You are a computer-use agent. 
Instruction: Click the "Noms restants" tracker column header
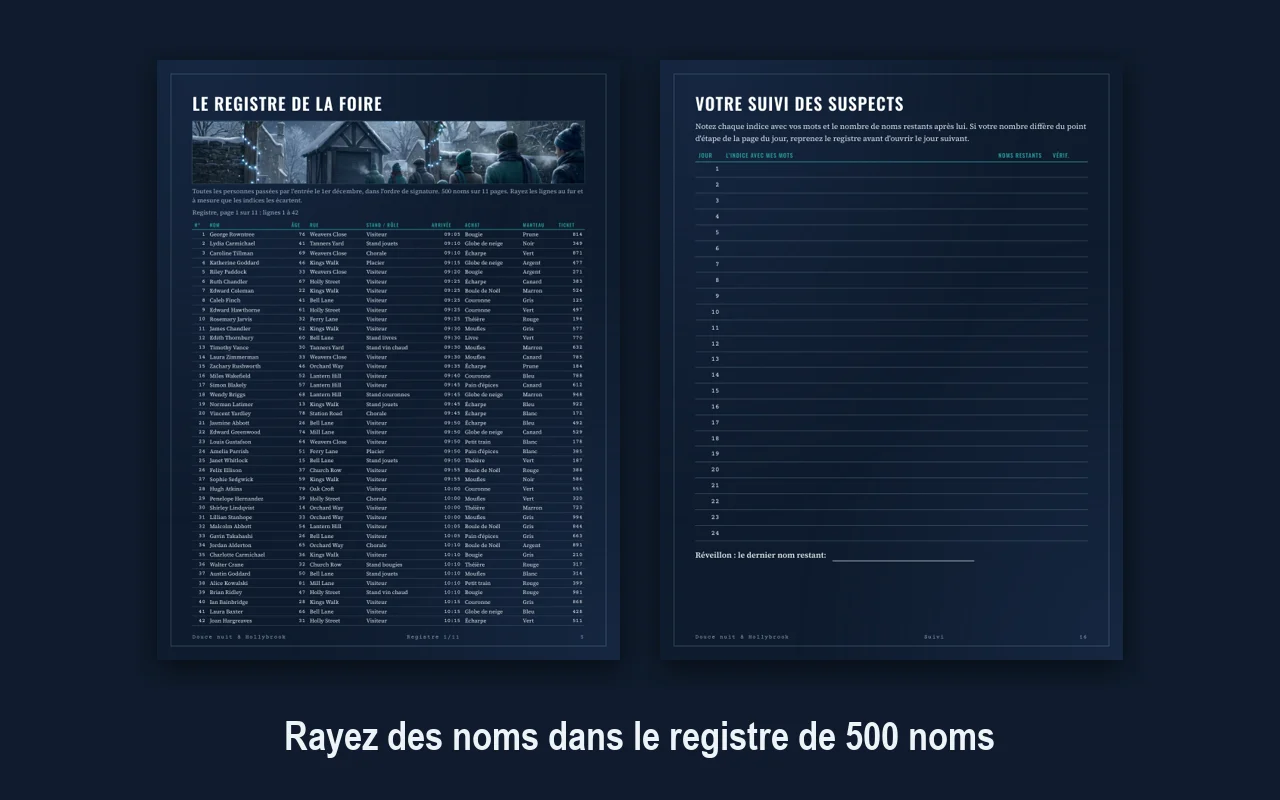pyautogui.click(x=1020, y=156)
